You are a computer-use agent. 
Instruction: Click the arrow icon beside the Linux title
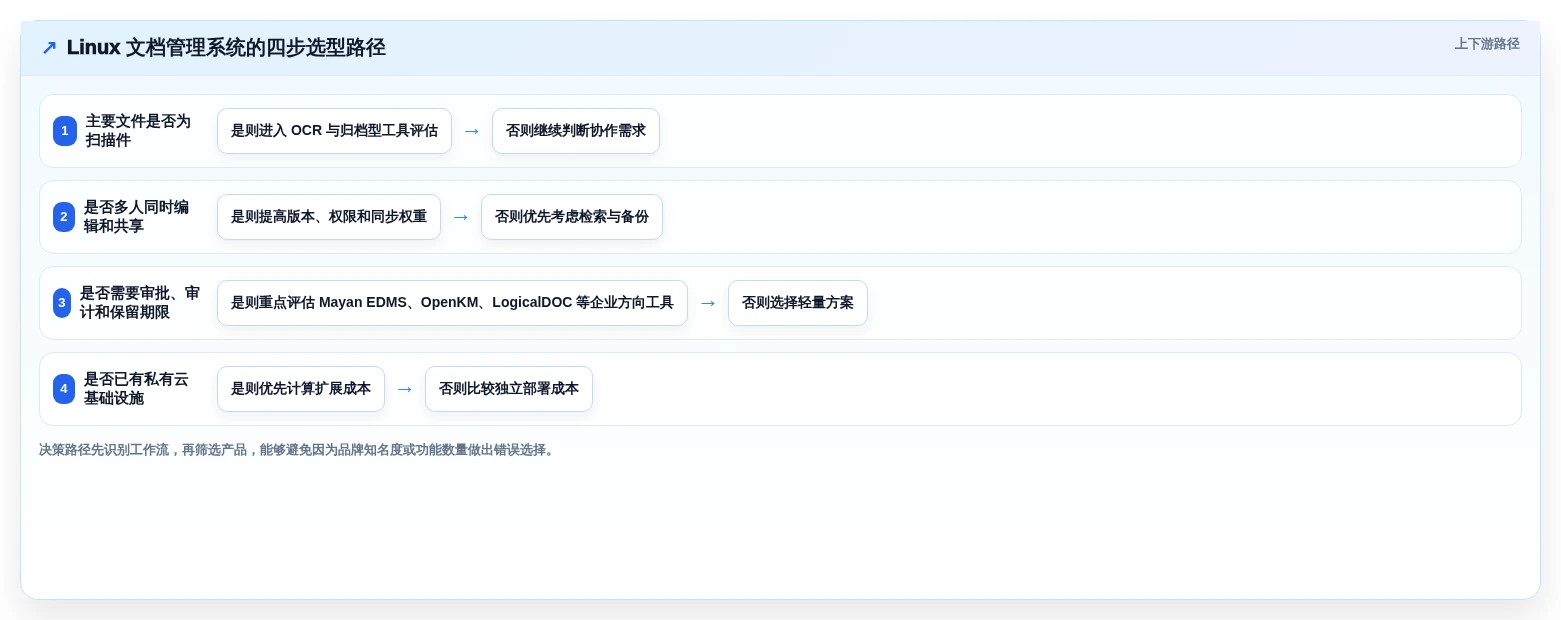(x=49, y=48)
